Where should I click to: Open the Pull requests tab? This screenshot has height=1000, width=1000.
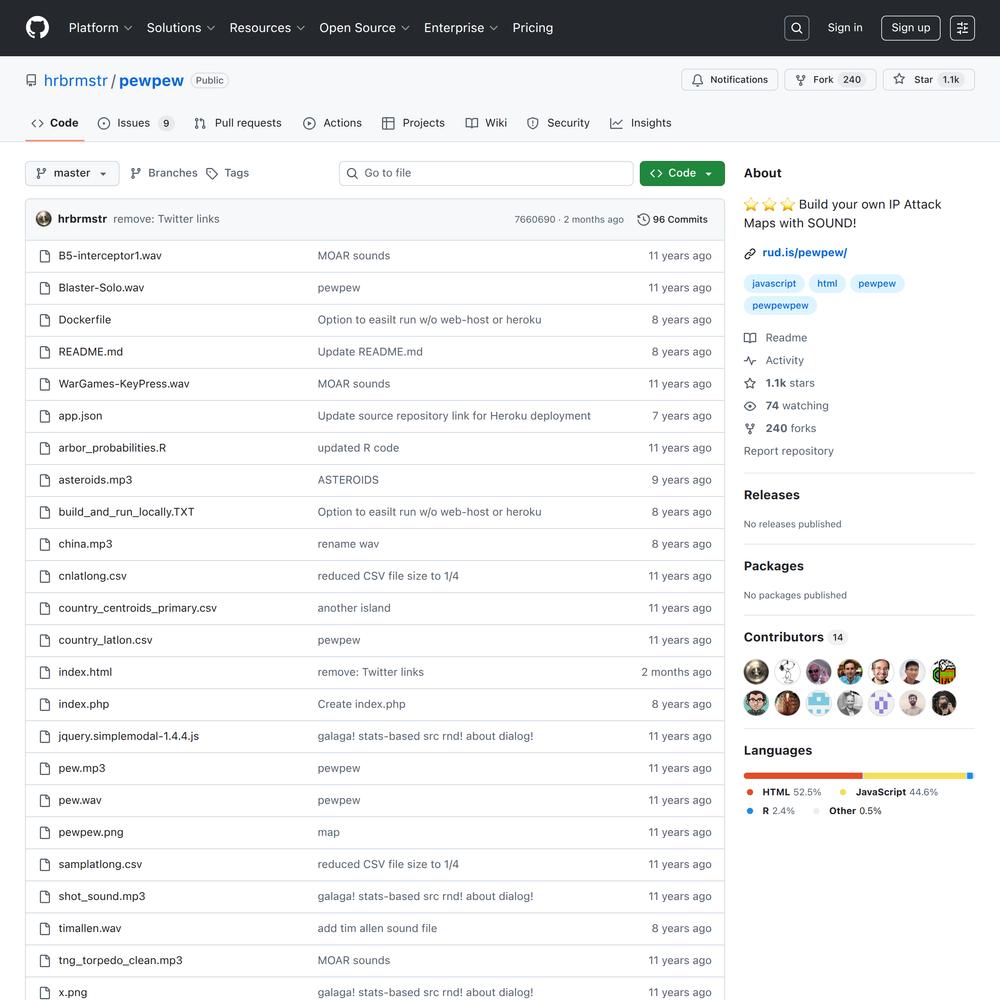pos(238,123)
